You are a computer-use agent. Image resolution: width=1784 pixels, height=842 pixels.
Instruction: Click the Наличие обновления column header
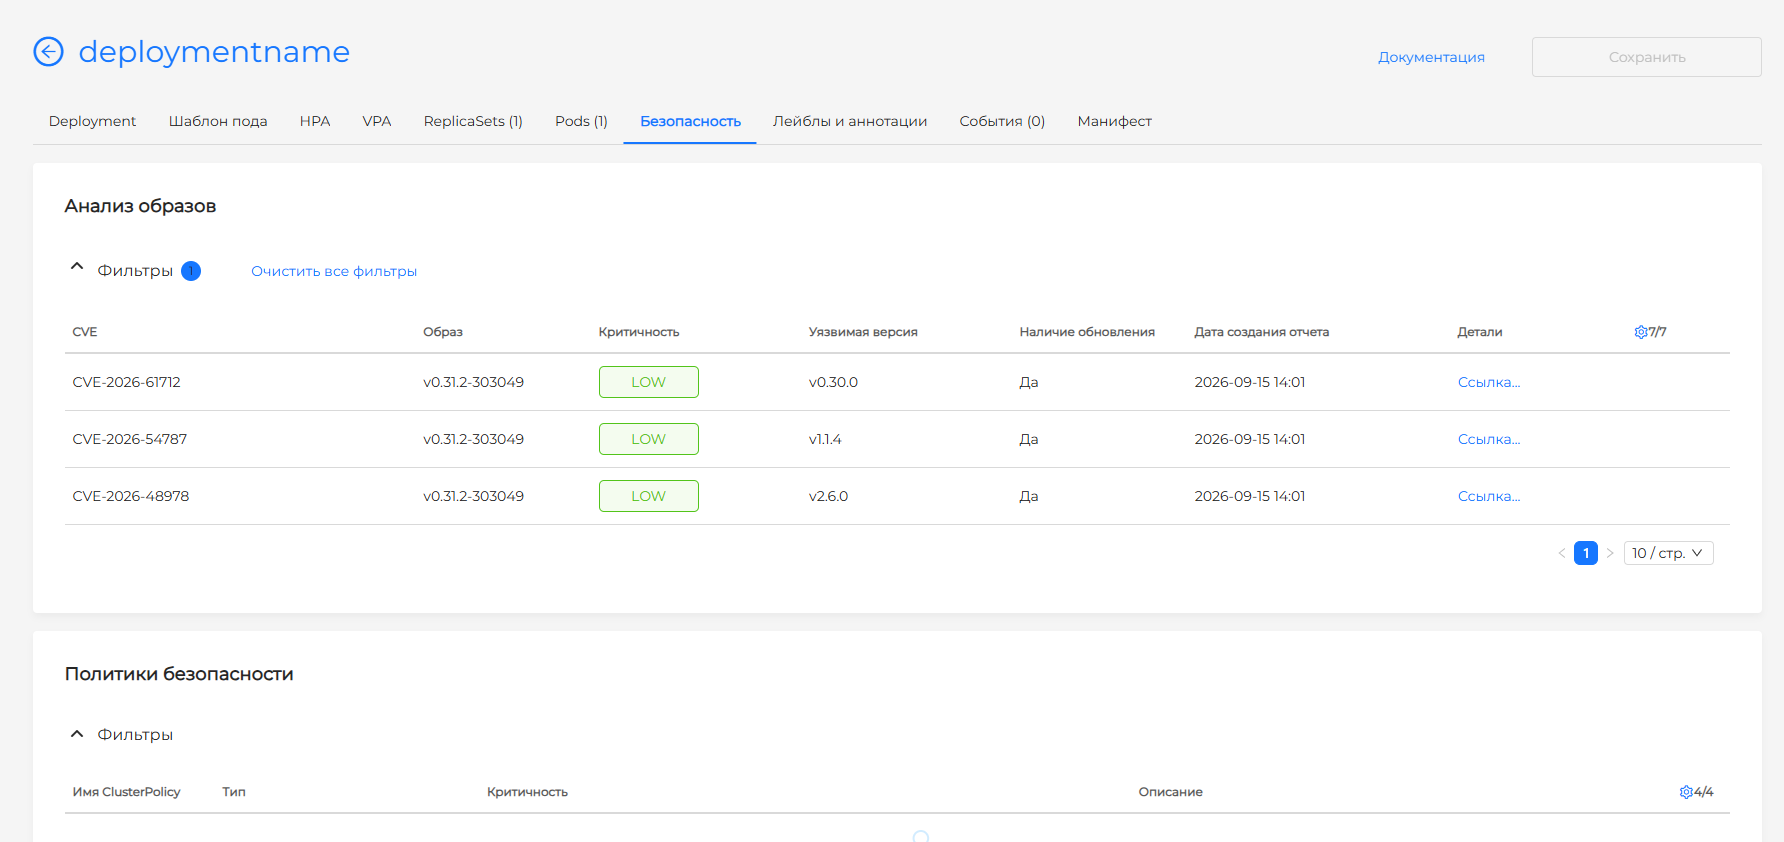(x=1087, y=332)
